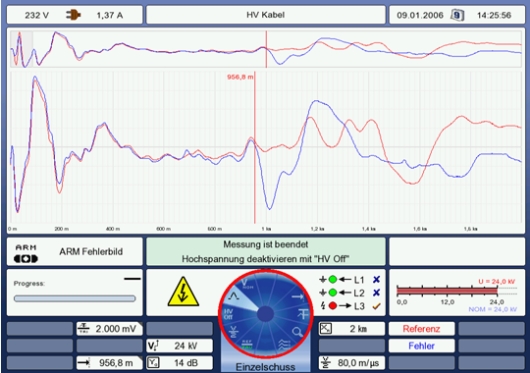Click the 14:25:56 clock
530x373 pixels.
[494, 15]
